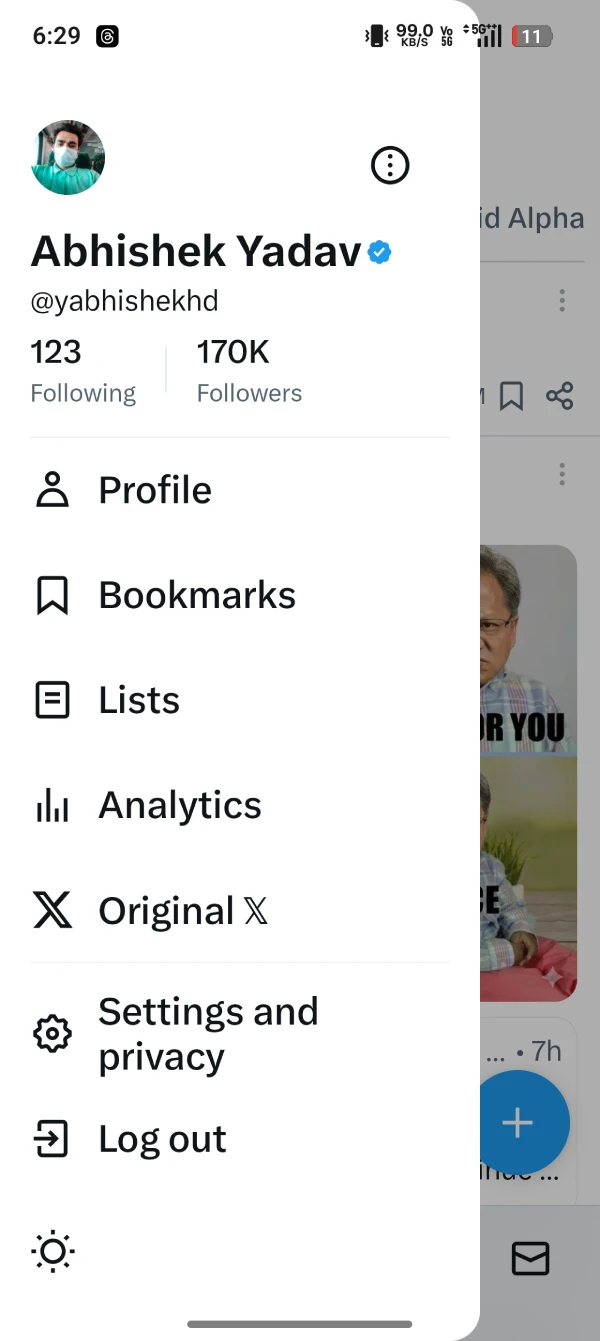The width and height of the screenshot is (600, 1341).
Task: Open the 123 Following list
Action: pyautogui.click(x=82, y=371)
